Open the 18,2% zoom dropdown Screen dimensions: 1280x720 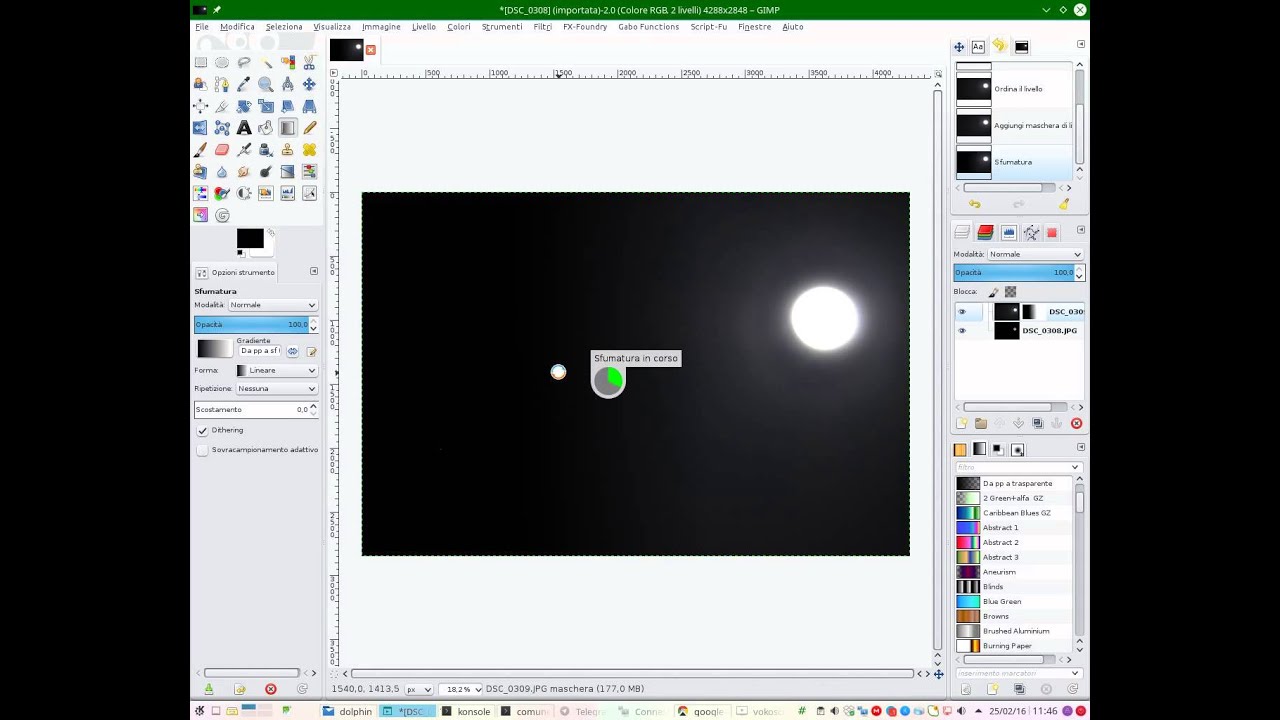tap(463, 689)
